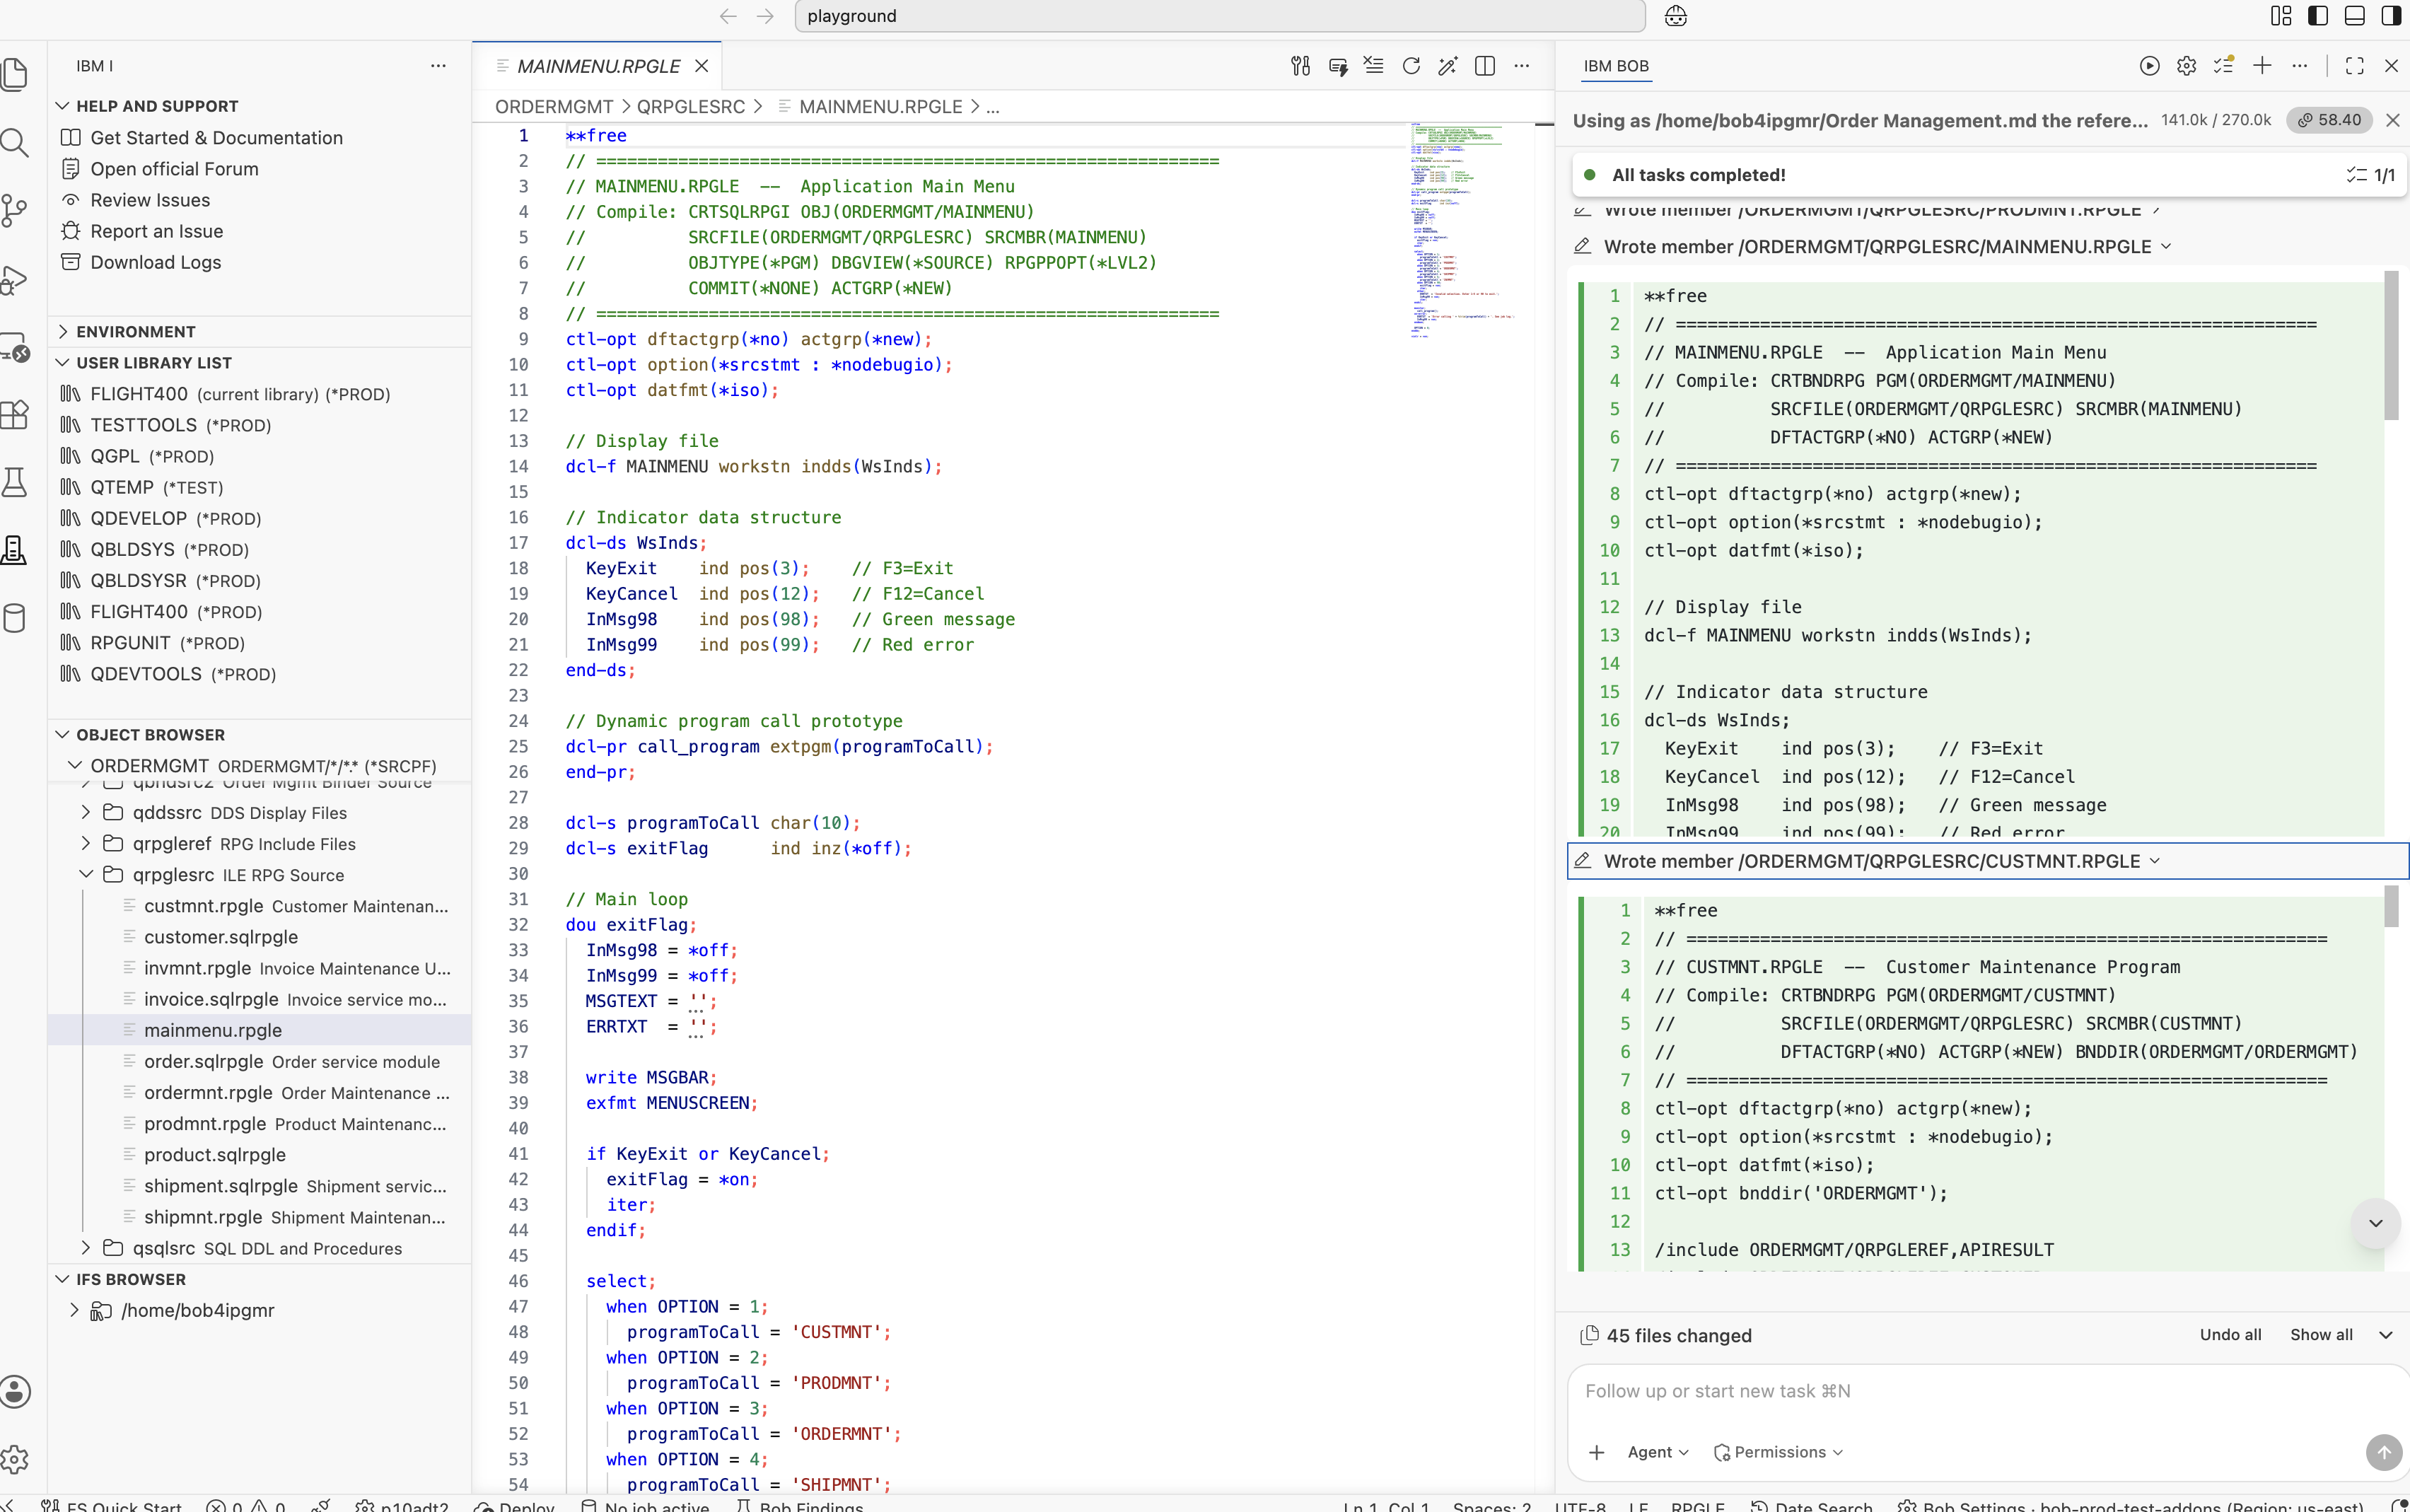Send the message with the arrow button
This screenshot has height=1512, width=2410.
click(2384, 1452)
